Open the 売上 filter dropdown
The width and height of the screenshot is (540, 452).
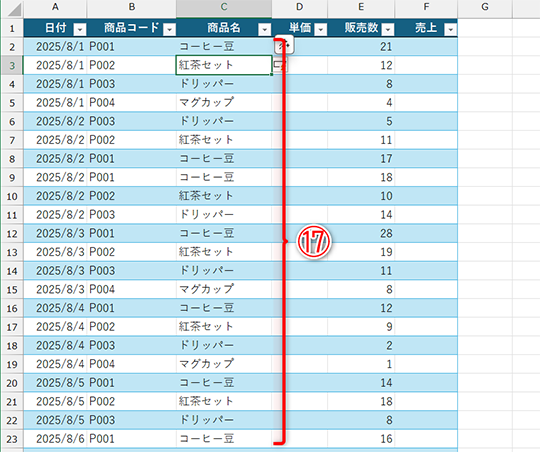pos(450,30)
